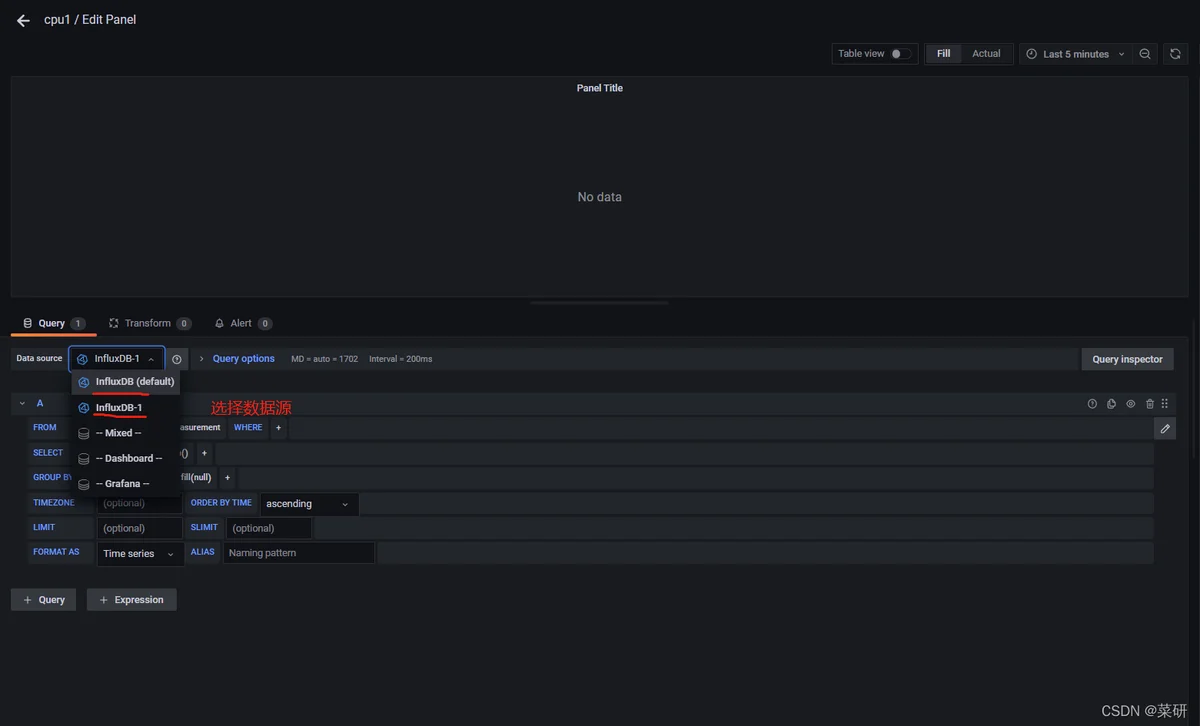
Task: Focus the TIMEZONE optional input field
Action: pos(140,503)
